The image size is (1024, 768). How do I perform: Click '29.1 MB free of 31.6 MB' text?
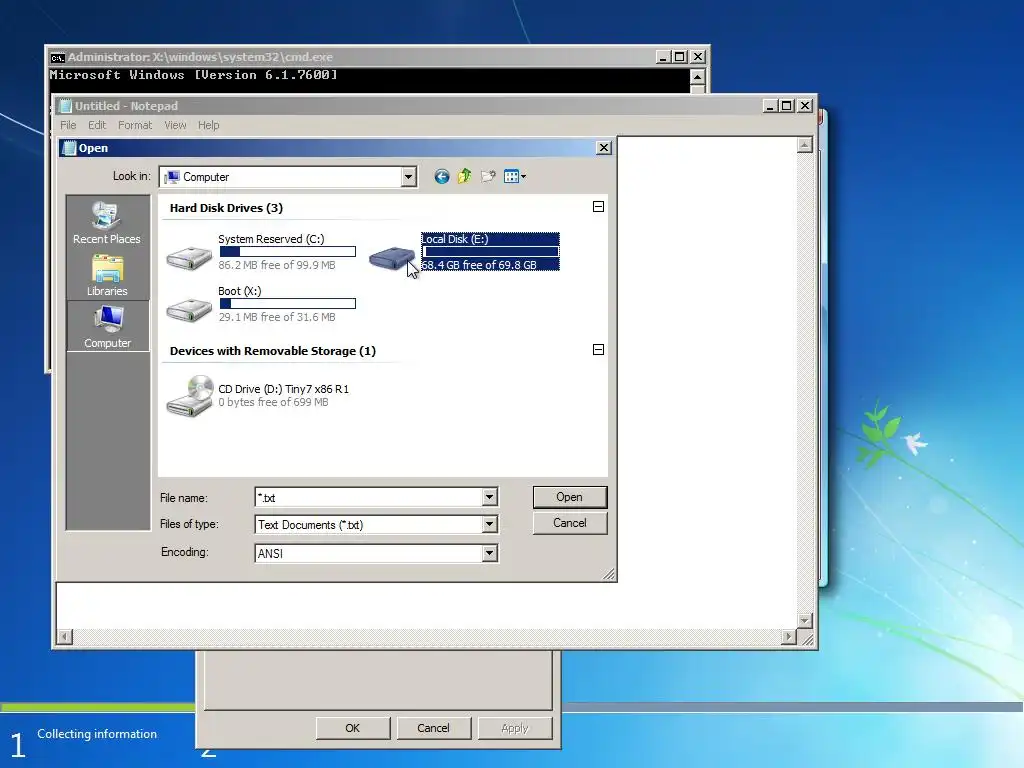tap(277, 317)
